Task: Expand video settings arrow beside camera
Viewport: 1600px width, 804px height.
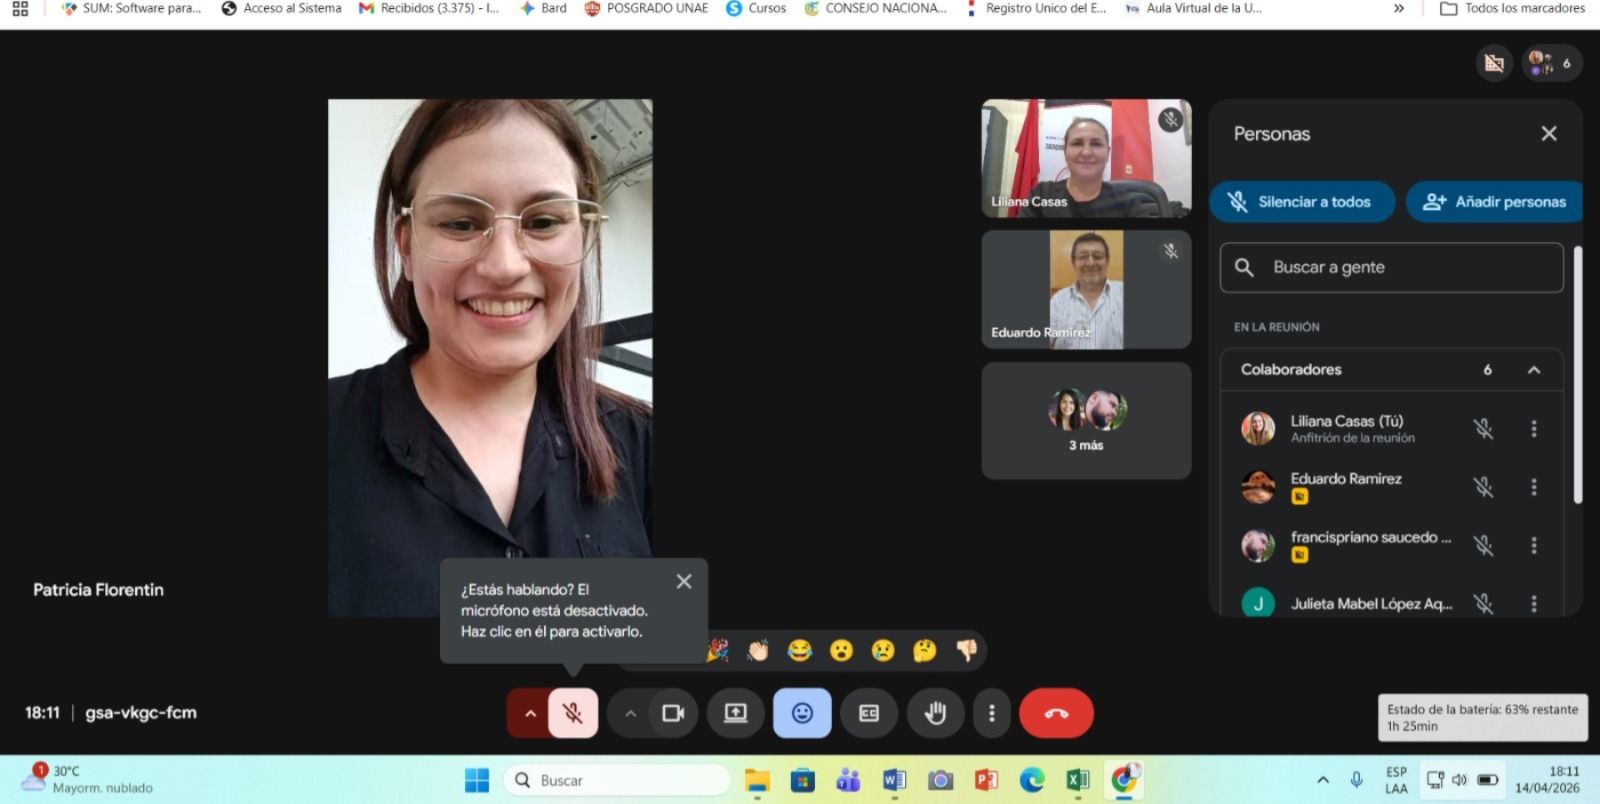Action: click(x=630, y=713)
